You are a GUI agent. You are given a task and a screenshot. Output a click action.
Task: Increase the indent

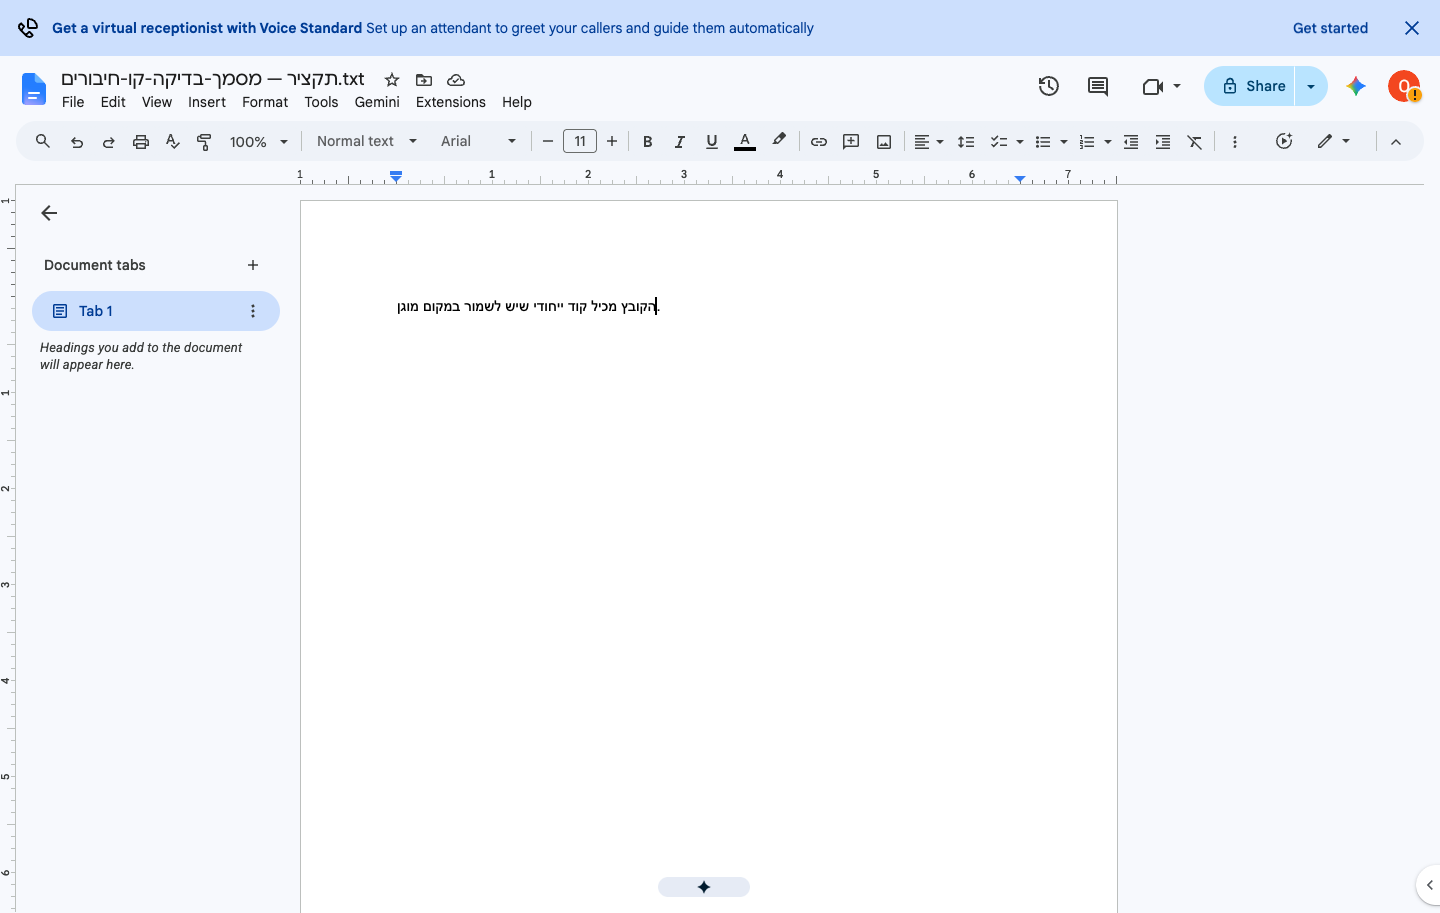[1163, 142]
